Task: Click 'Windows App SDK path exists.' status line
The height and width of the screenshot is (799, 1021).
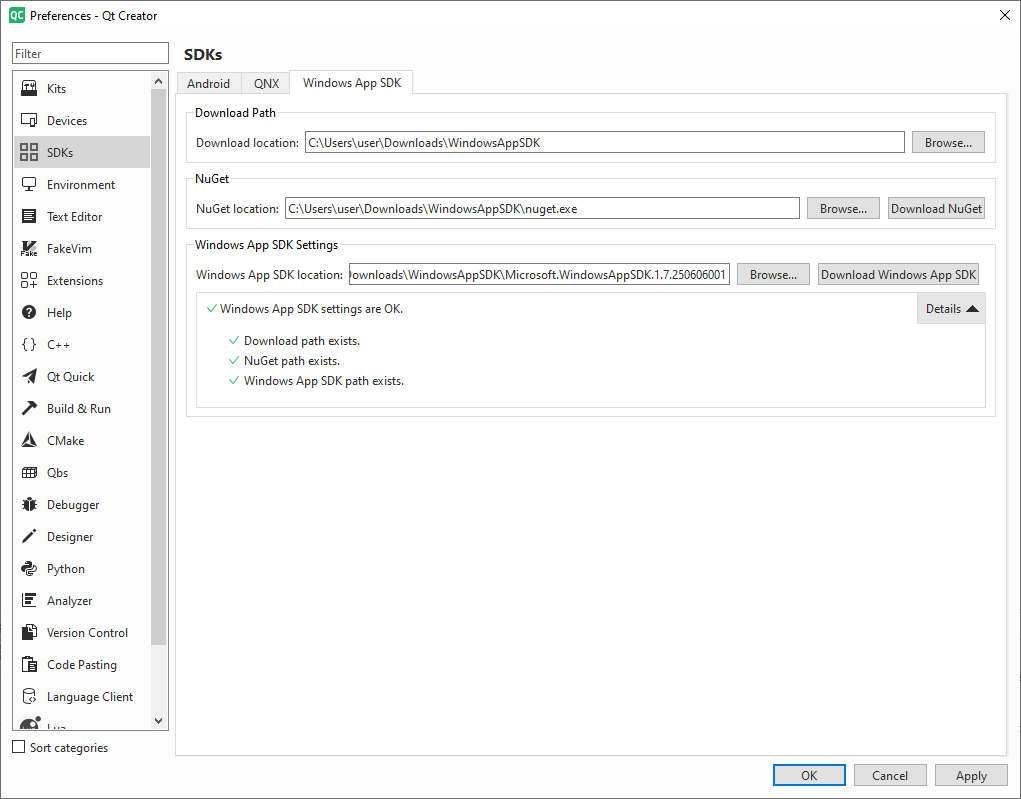Action: coord(324,381)
